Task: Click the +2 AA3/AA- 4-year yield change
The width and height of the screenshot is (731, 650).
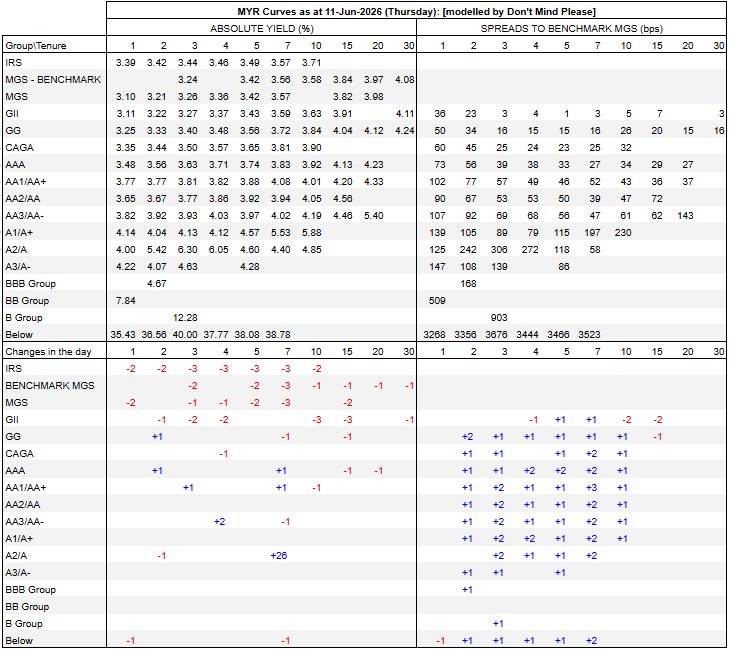Action: click(x=220, y=522)
